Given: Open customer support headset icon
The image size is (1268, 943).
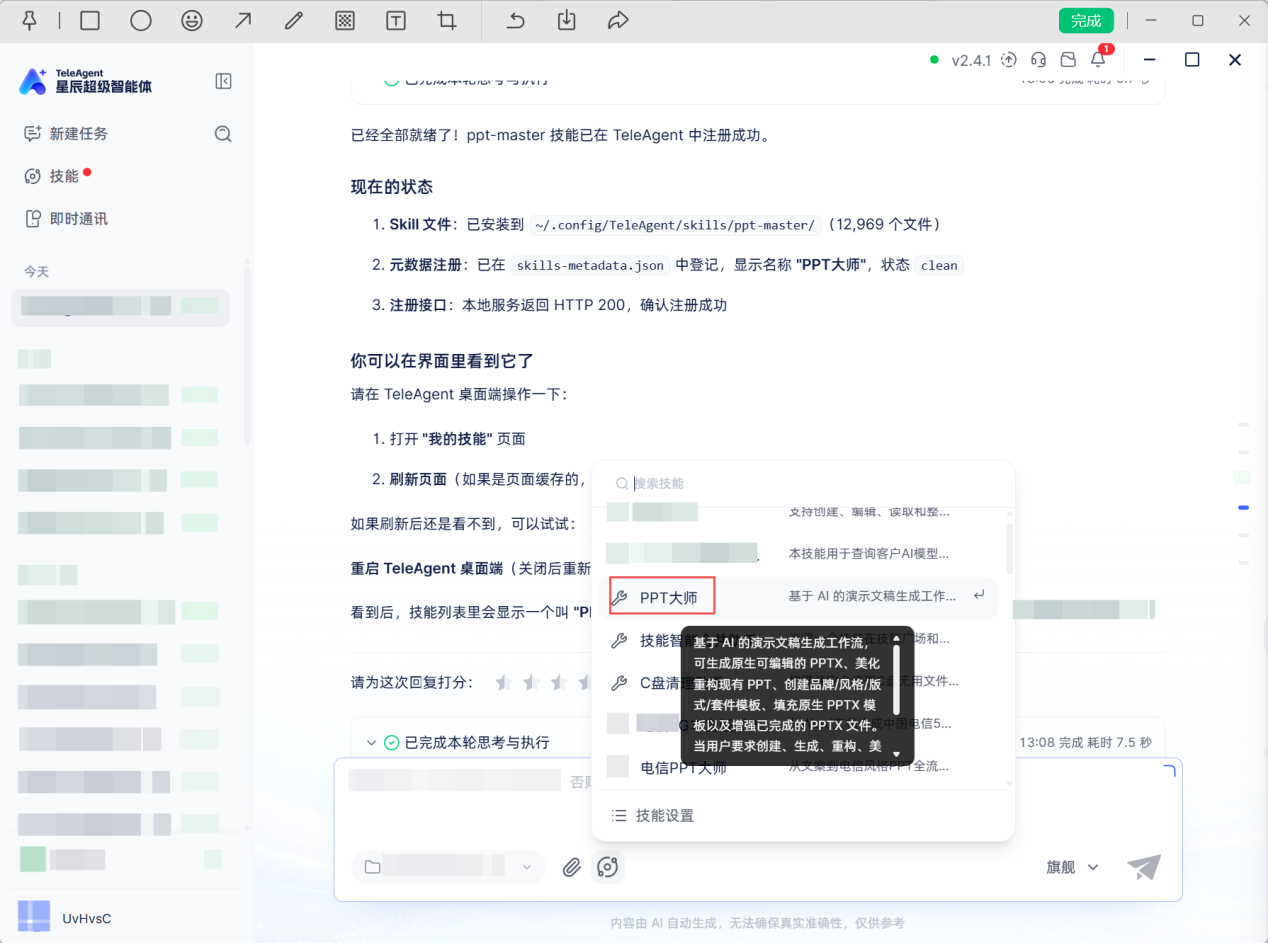Looking at the screenshot, I should 1039,60.
